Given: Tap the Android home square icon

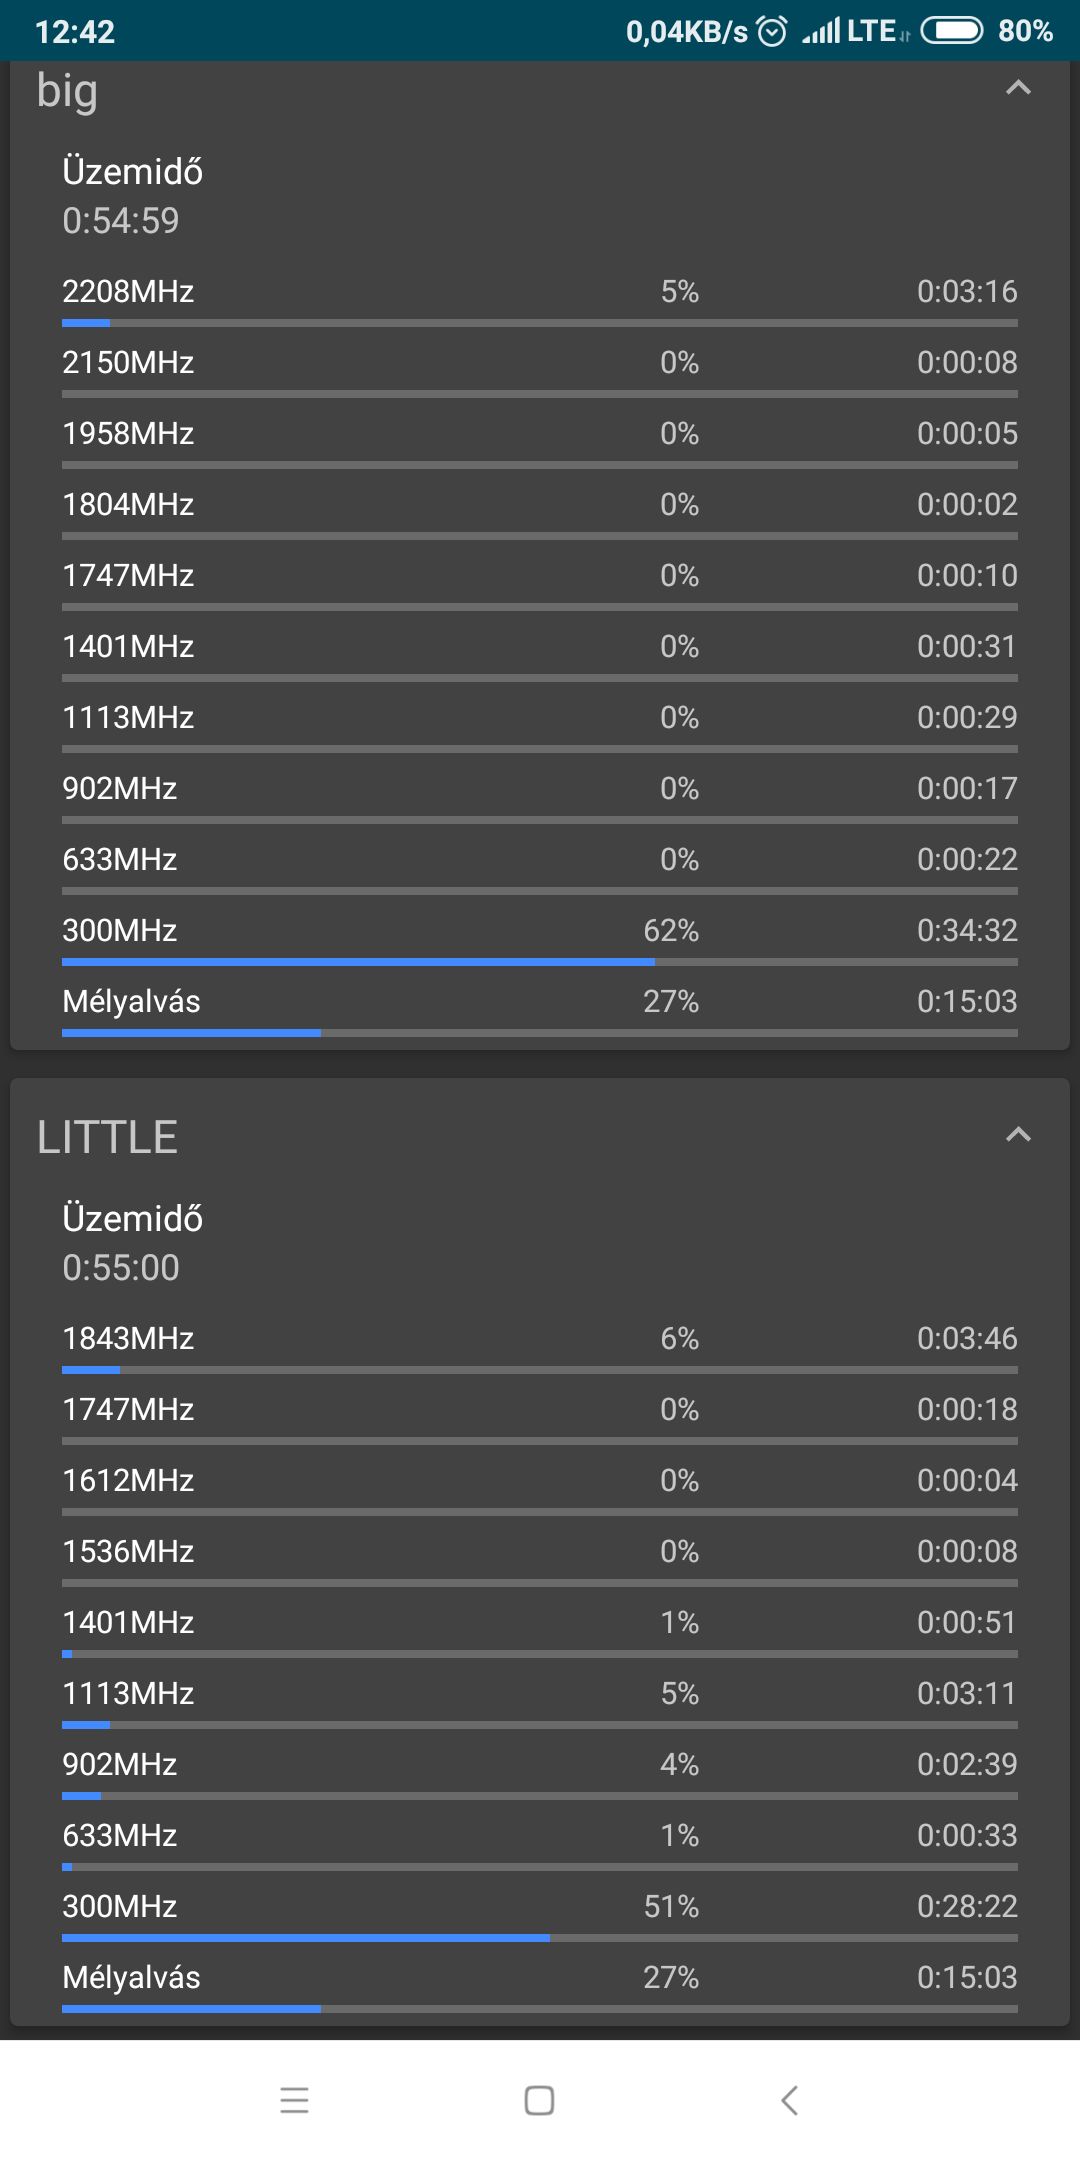Looking at the screenshot, I should tap(539, 2100).
